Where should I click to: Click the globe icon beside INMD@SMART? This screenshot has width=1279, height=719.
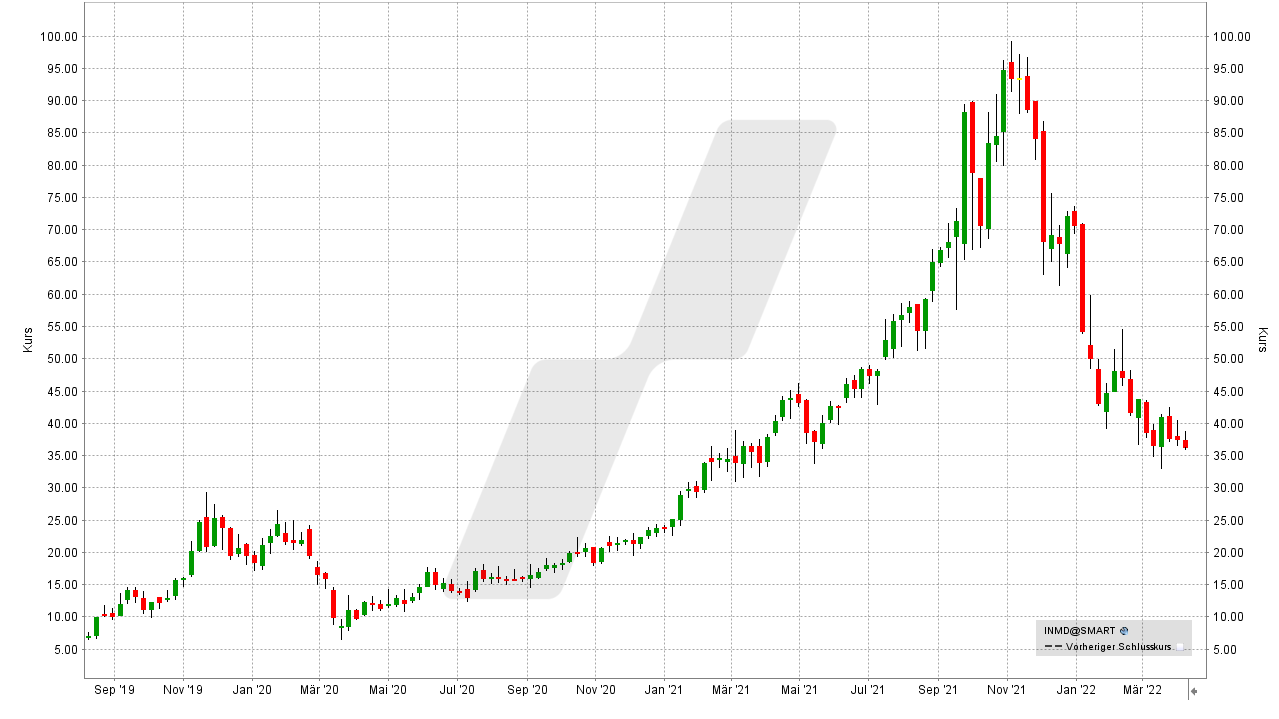coord(1124,631)
